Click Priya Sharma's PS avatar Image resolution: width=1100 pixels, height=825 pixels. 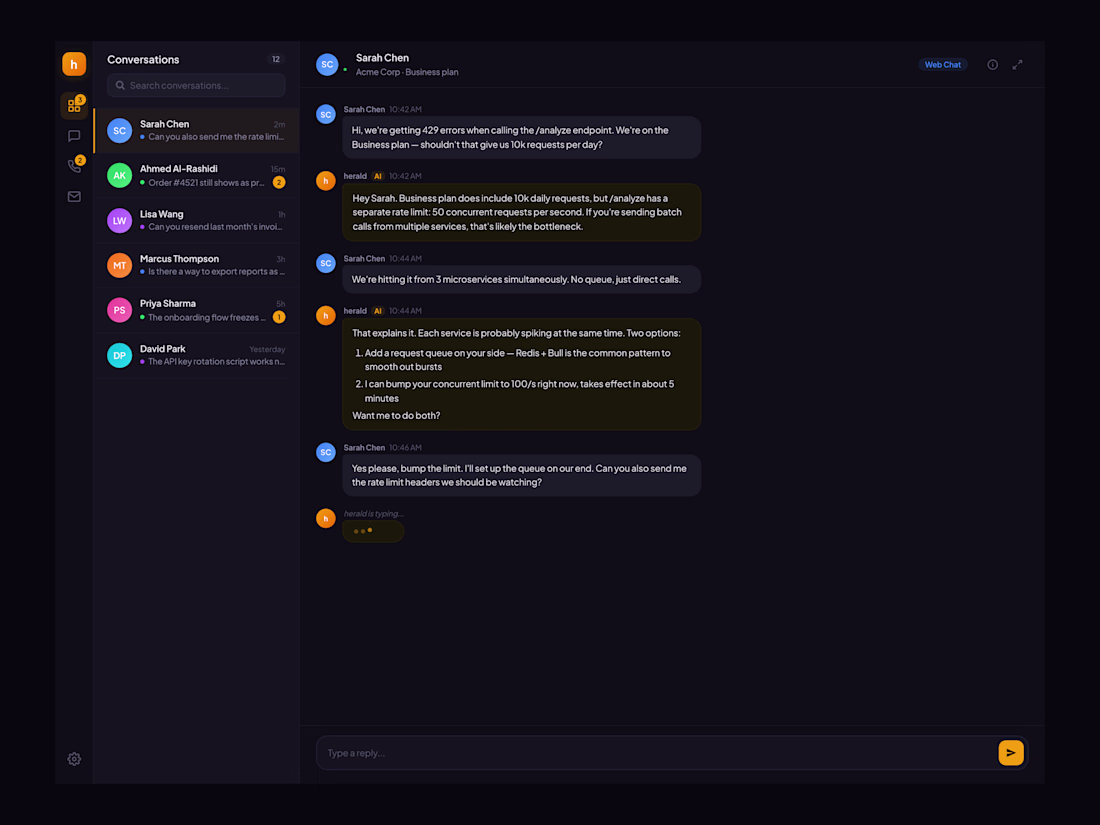[x=119, y=310]
